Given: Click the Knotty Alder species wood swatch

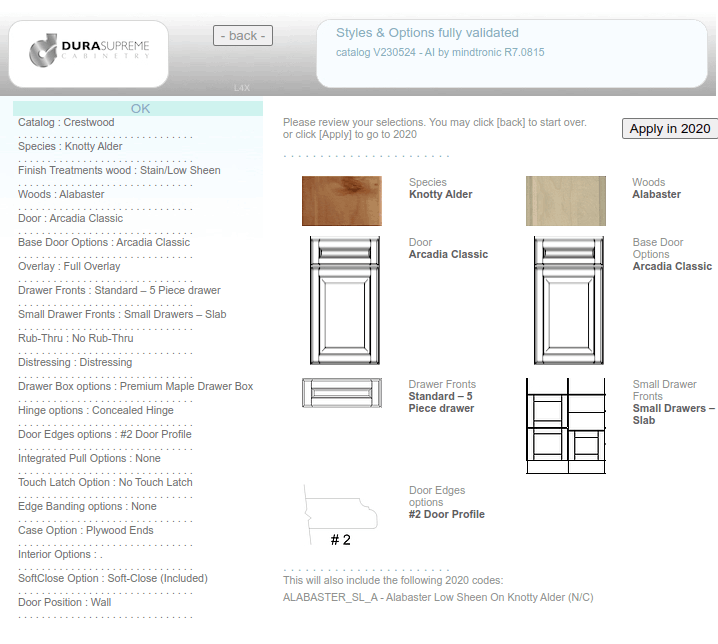Looking at the screenshot, I should point(342,201).
